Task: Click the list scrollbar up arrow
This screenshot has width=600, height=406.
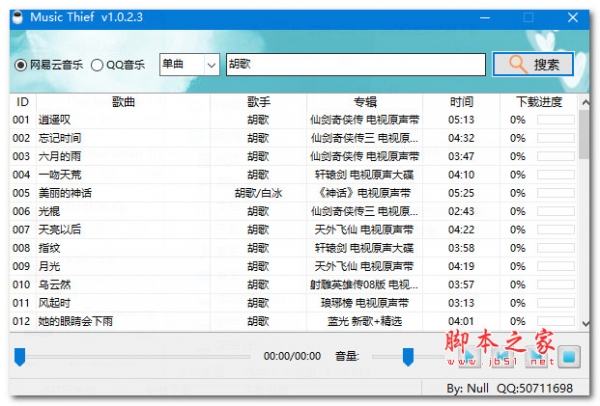Action: [585, 103]
